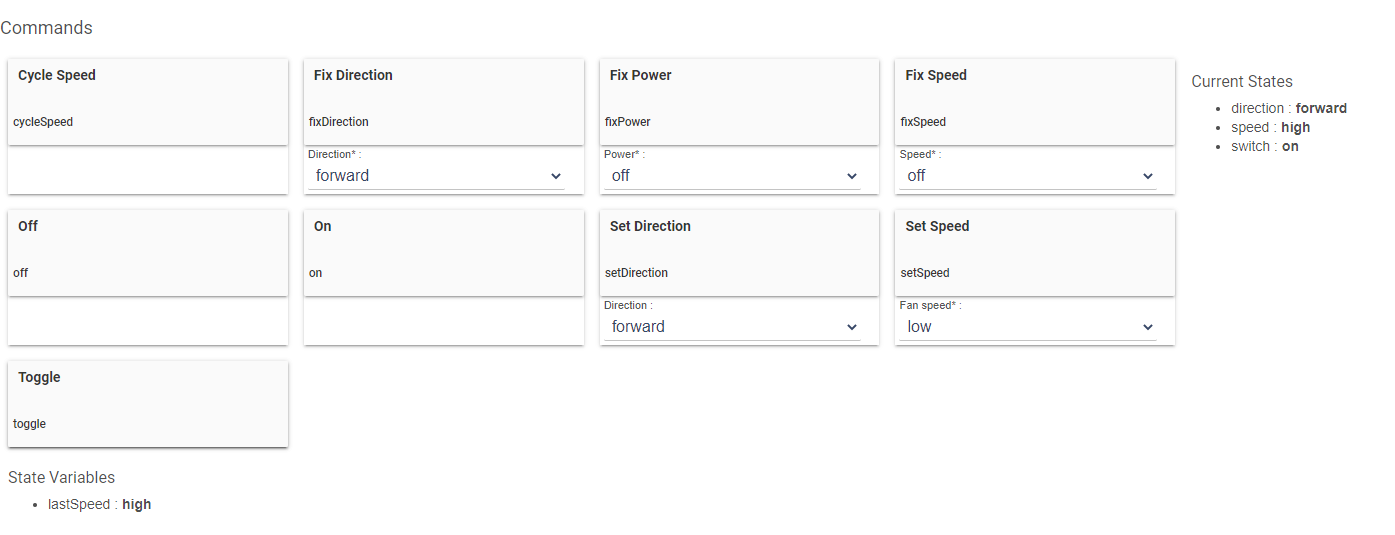Click the Set Direction command tile
1395x535 pixels.
(x=739, y=253)
